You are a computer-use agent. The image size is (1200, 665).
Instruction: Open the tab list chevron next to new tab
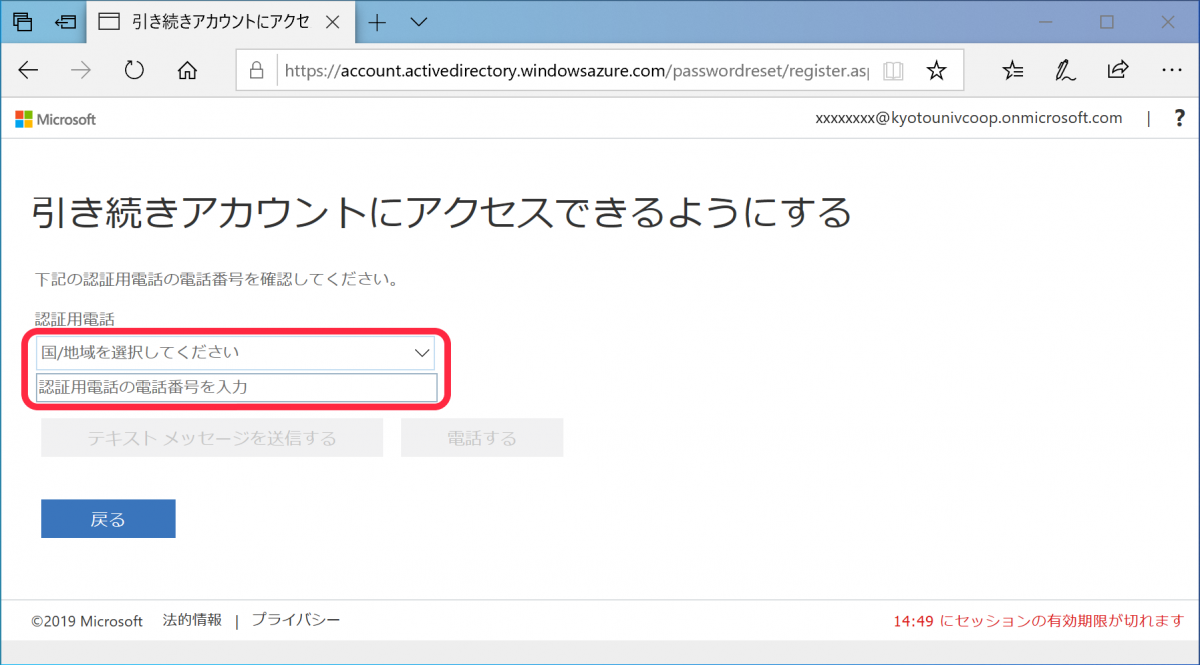pyautogui.click(x=418, y=21)
